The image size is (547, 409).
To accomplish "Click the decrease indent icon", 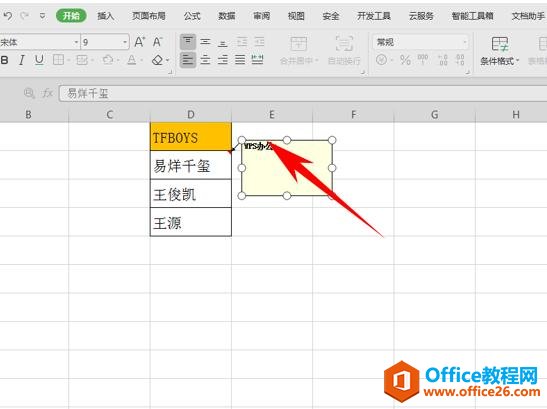I will pos(242,42).
